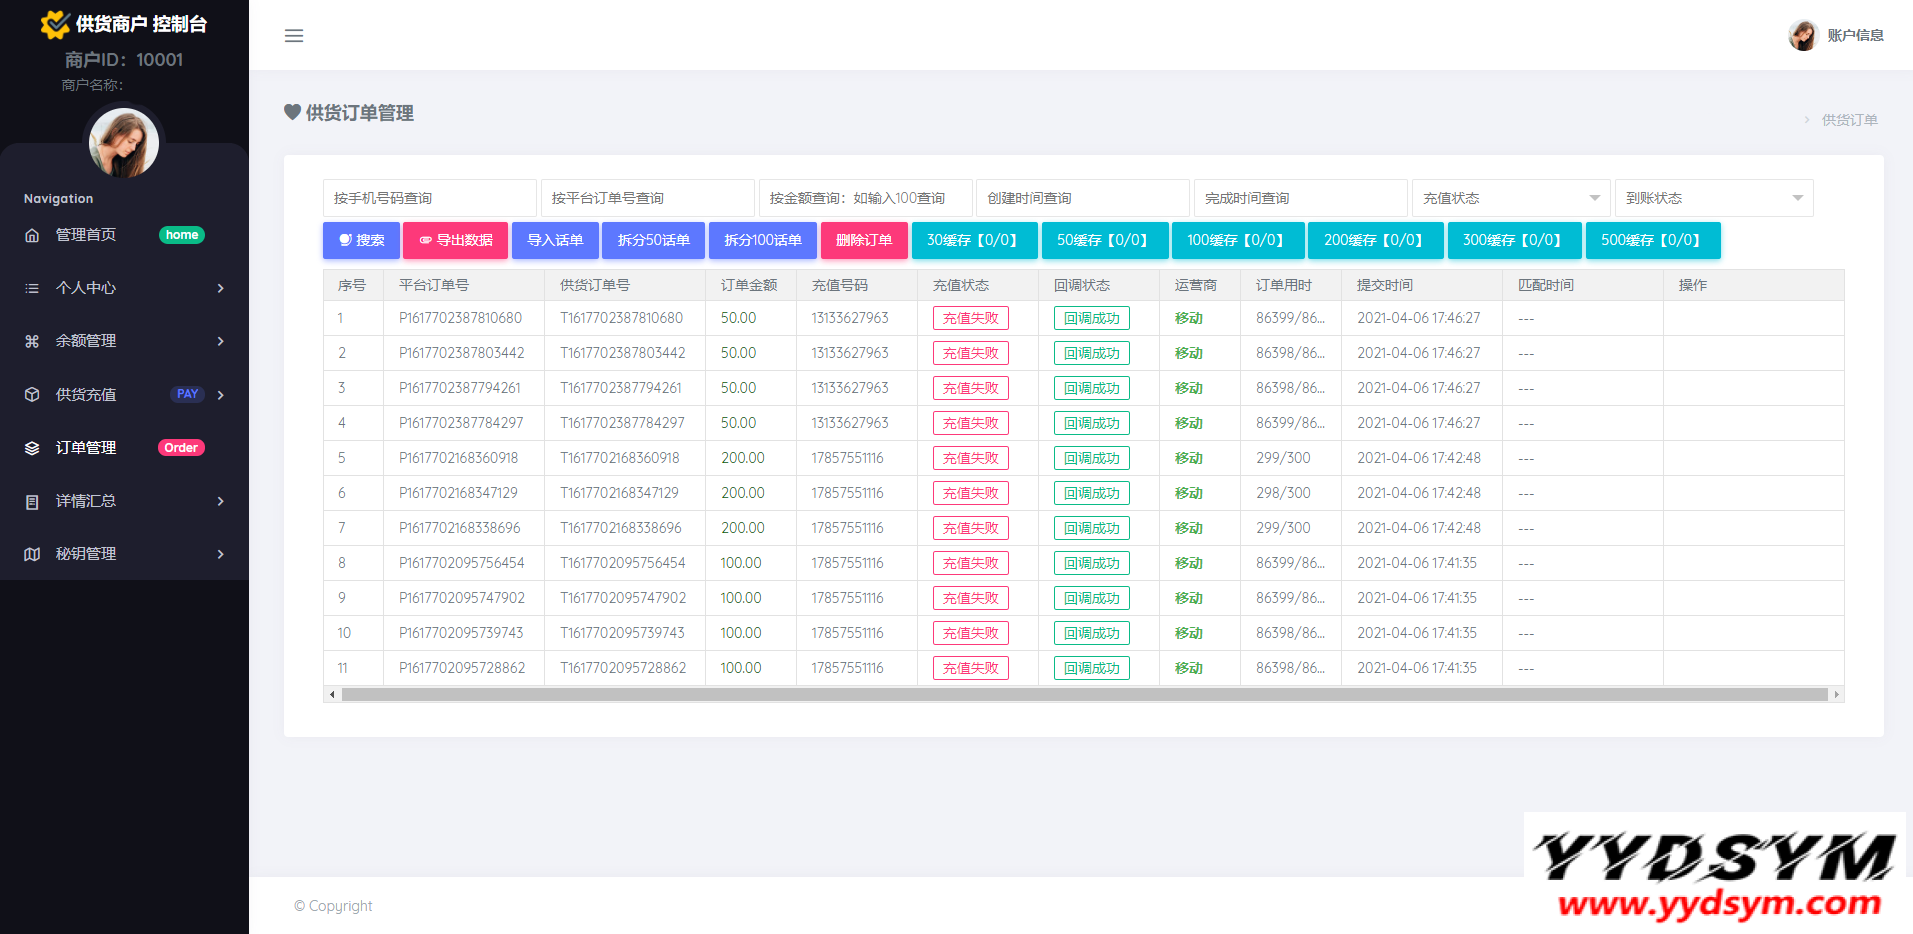Viewport: 1913px width, 934px height.
Task: Click the command icon beside 余额管理
Action: click(x=32, y=341)
